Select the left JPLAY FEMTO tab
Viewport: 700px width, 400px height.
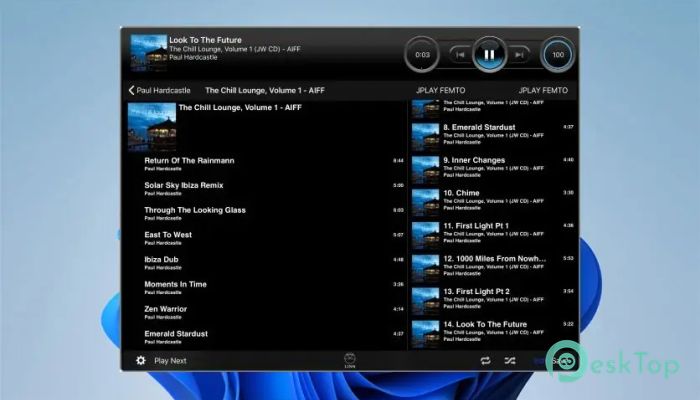[441, 90]
